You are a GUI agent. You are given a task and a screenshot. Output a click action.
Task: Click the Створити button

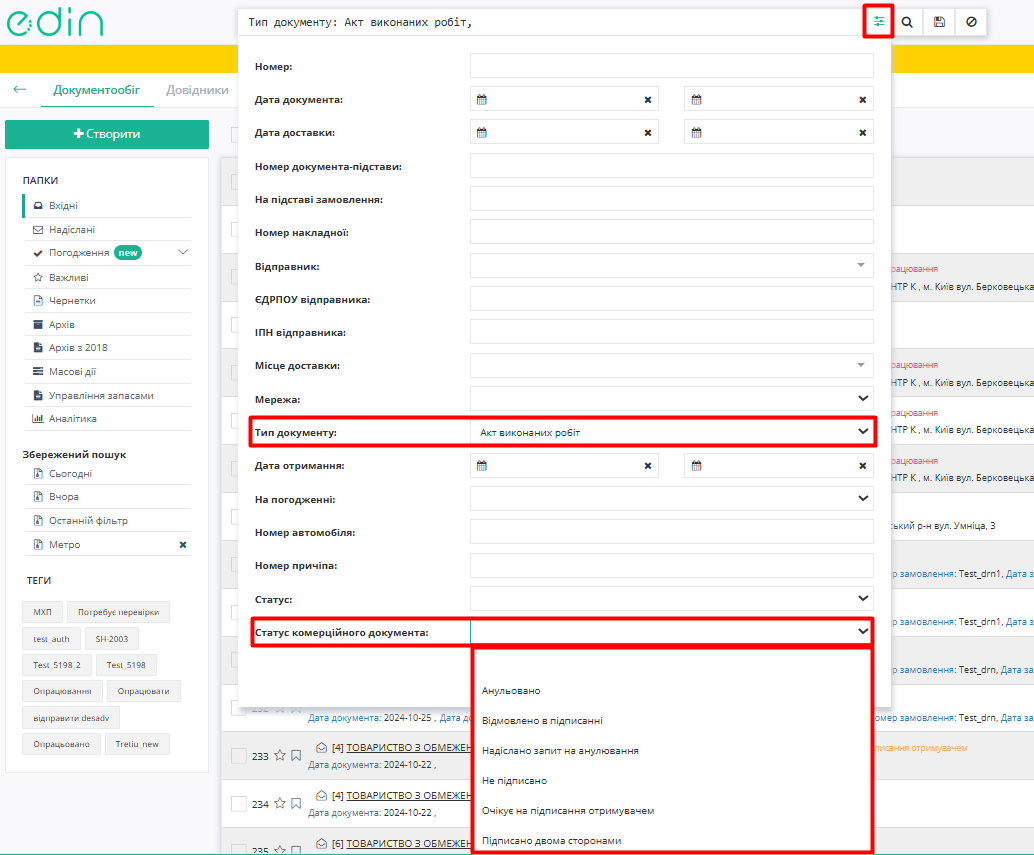107,134
